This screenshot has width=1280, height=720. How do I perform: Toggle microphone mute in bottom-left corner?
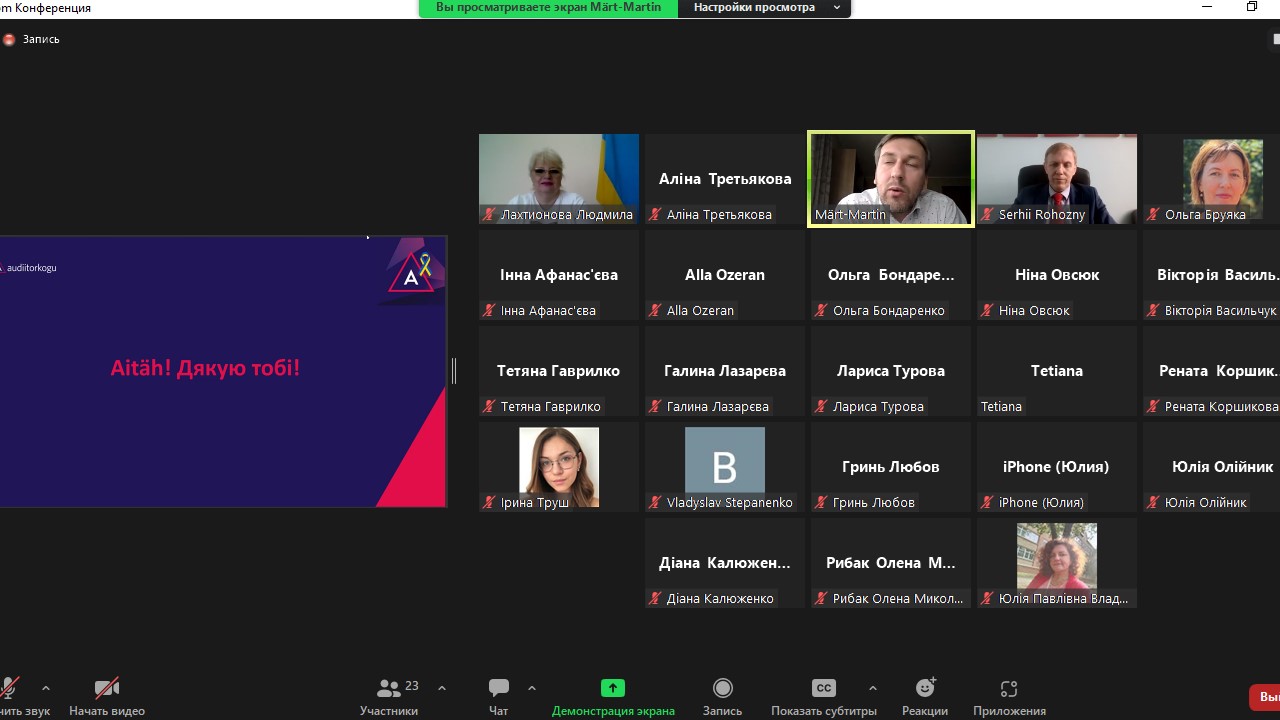[10, 690]
